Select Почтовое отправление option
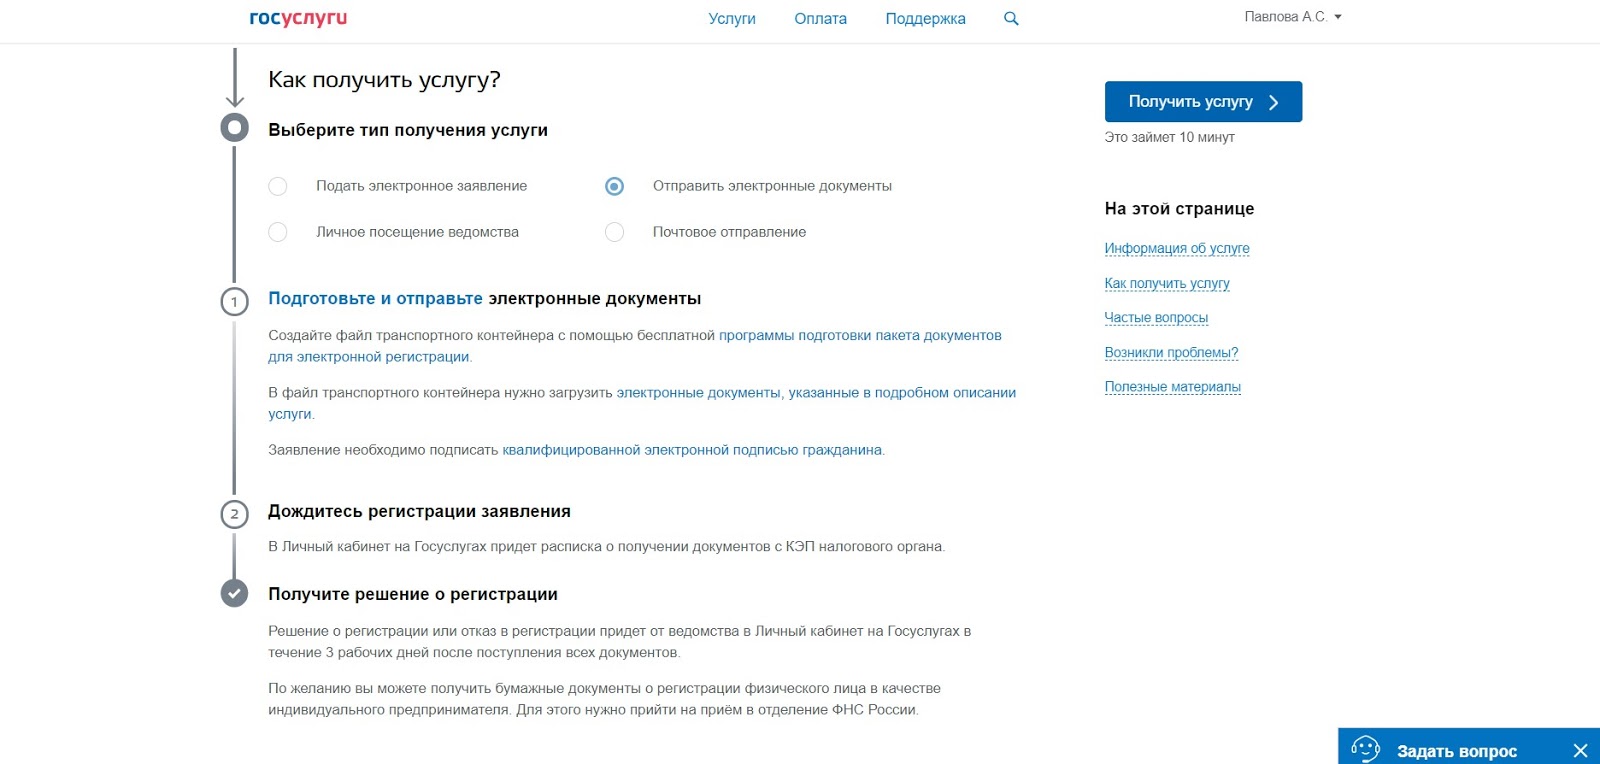 pos(615,232)
